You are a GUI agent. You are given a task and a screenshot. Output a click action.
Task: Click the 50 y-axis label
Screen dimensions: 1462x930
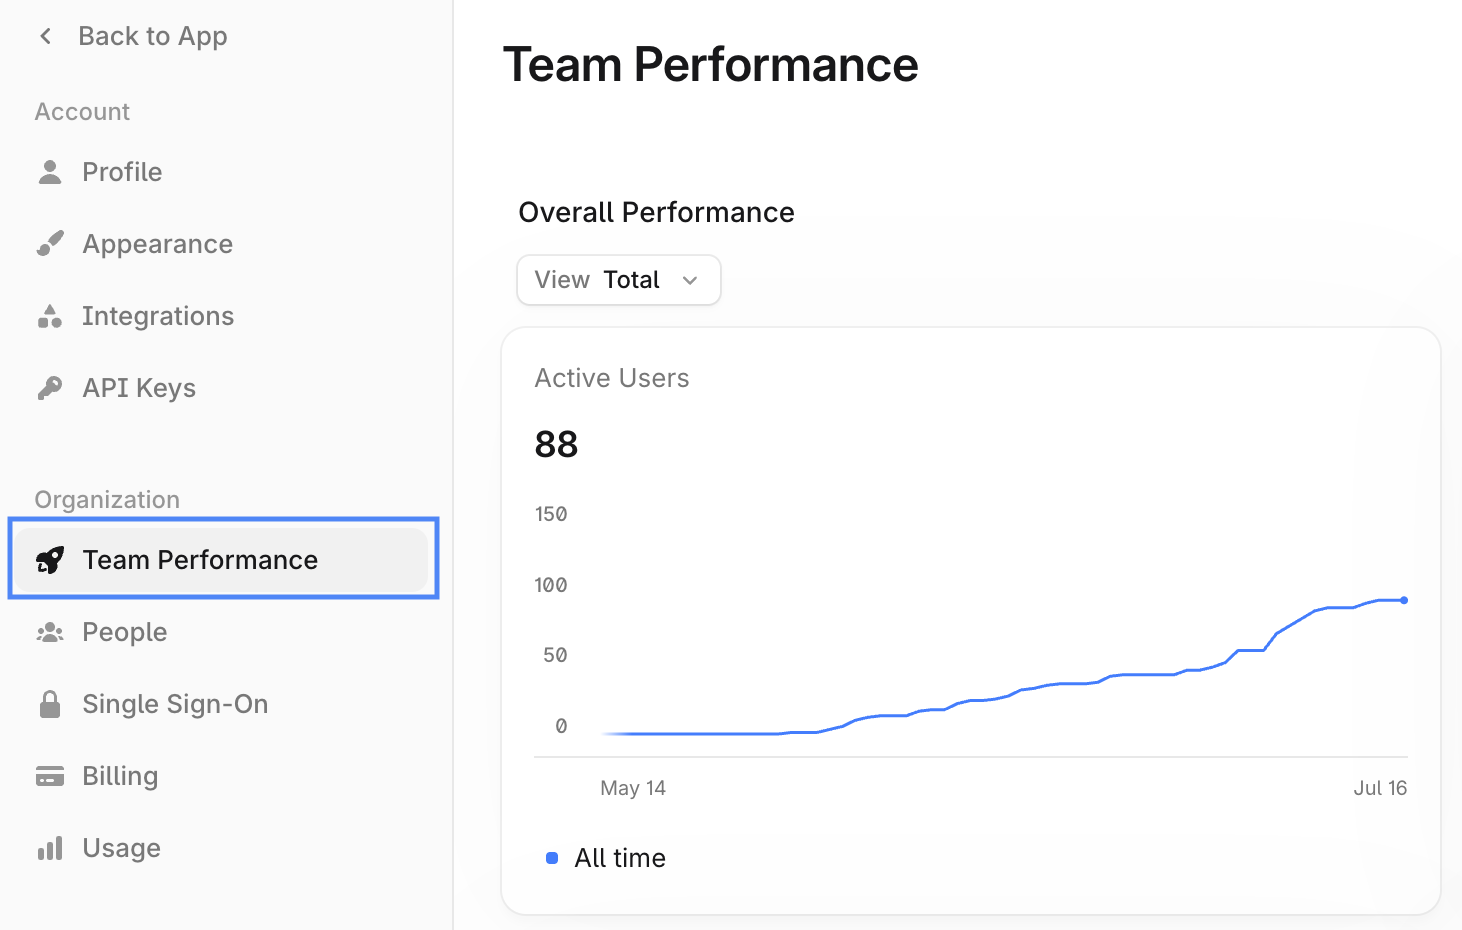[555, 655]
